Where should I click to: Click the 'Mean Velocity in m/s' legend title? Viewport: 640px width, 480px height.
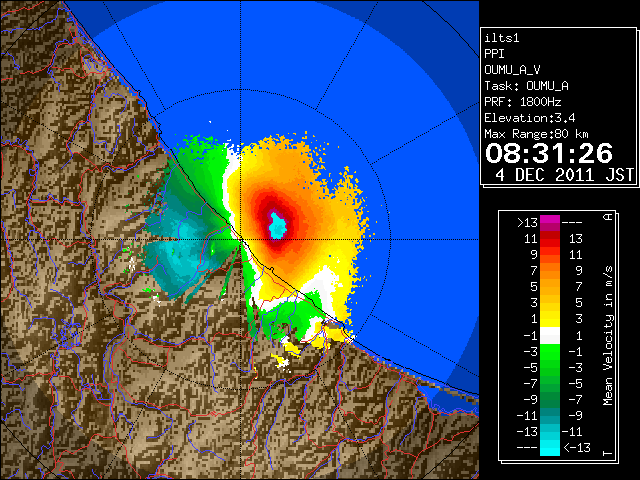click(x=608, y=336)
